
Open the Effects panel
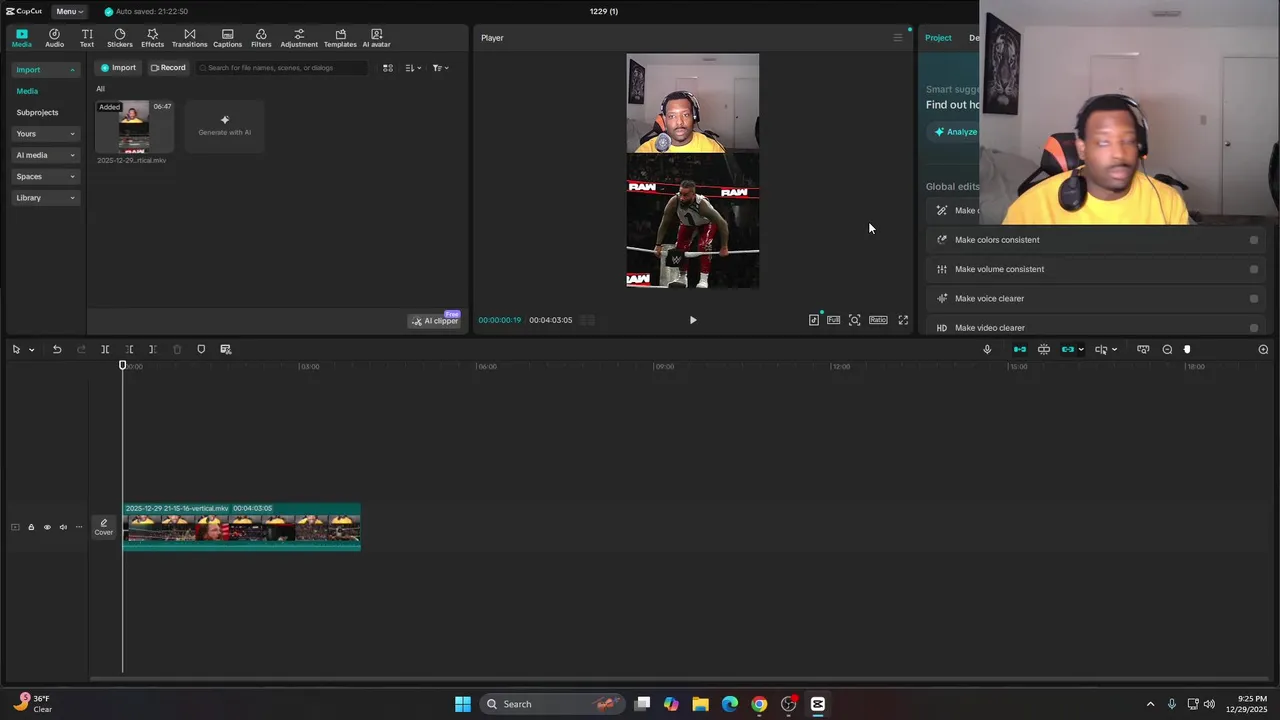152,38
